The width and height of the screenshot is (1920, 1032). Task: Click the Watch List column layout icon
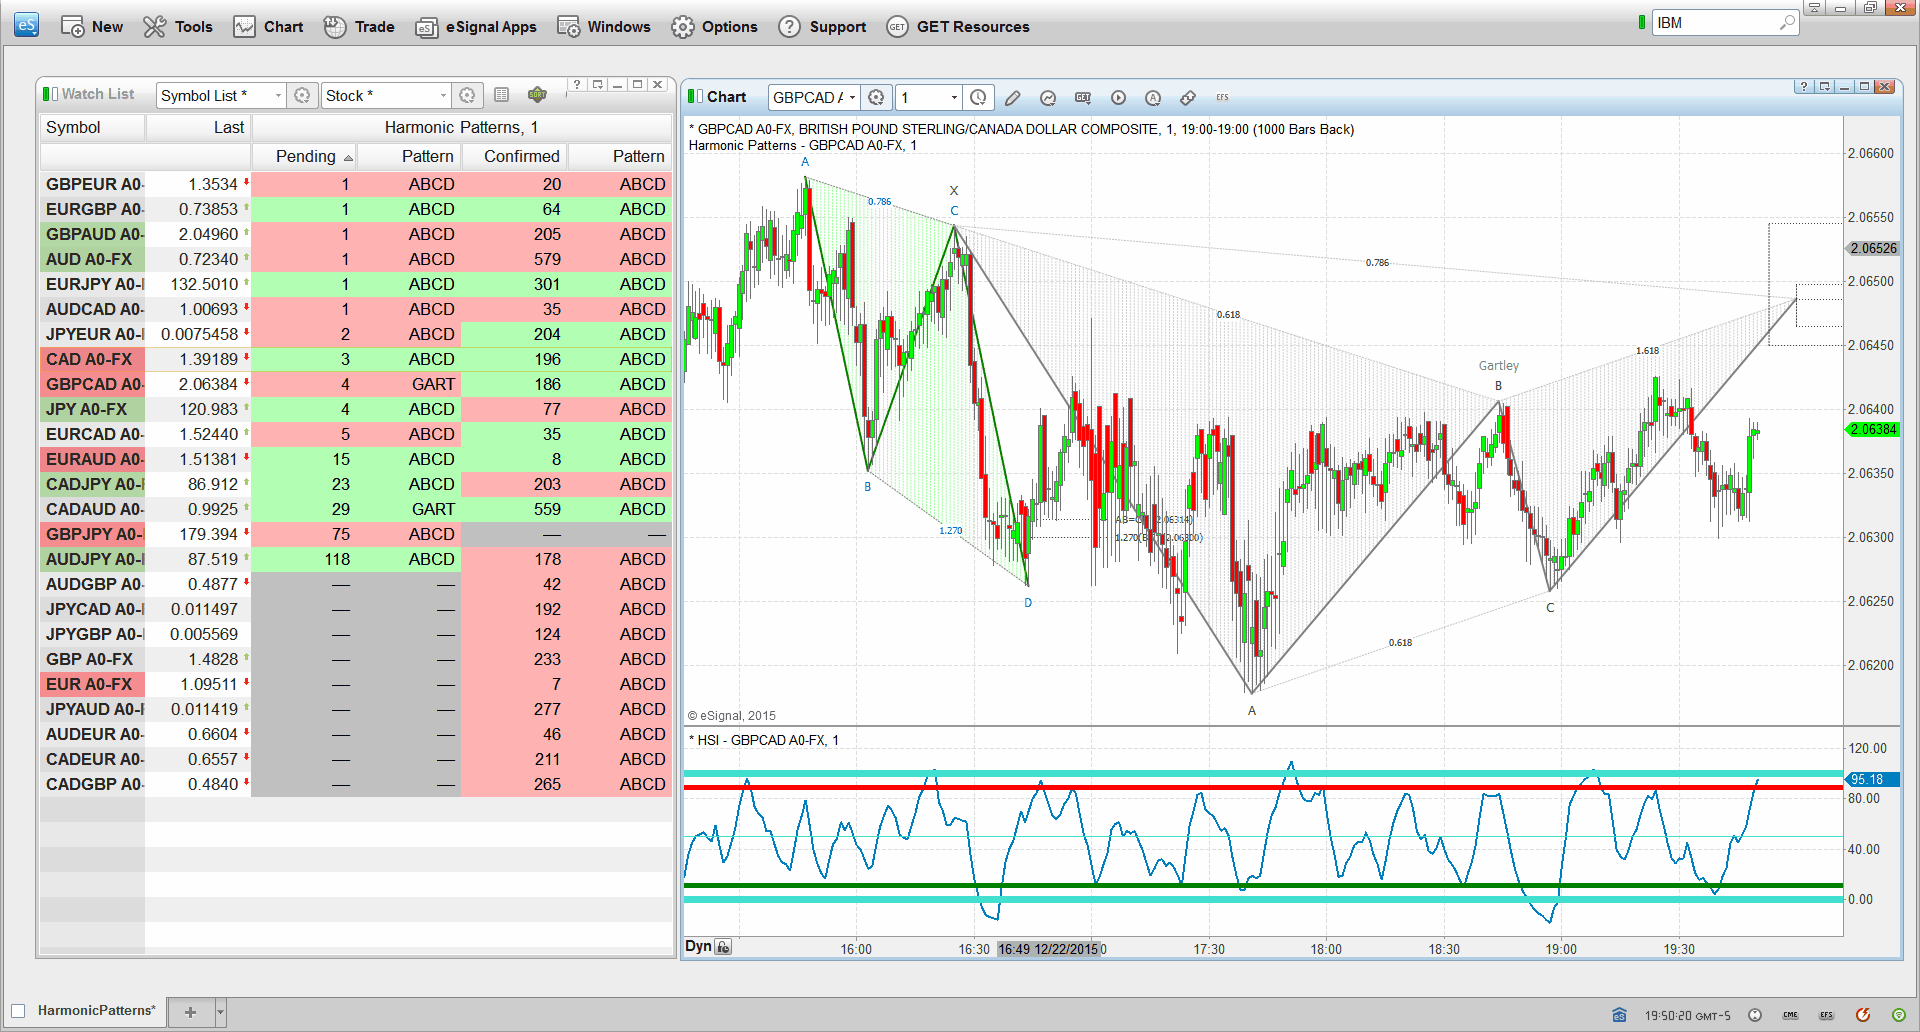pos(502,95)
